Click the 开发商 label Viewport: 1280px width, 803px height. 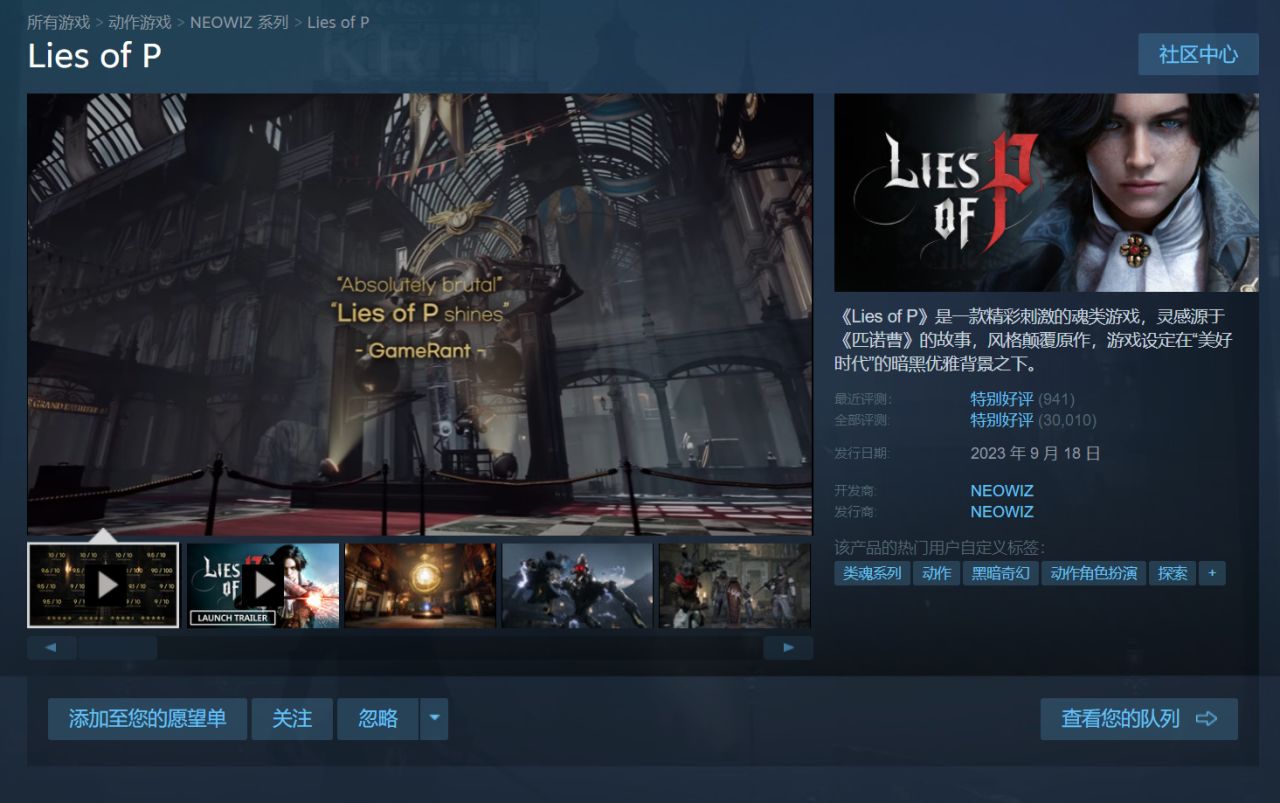[855, 491]
